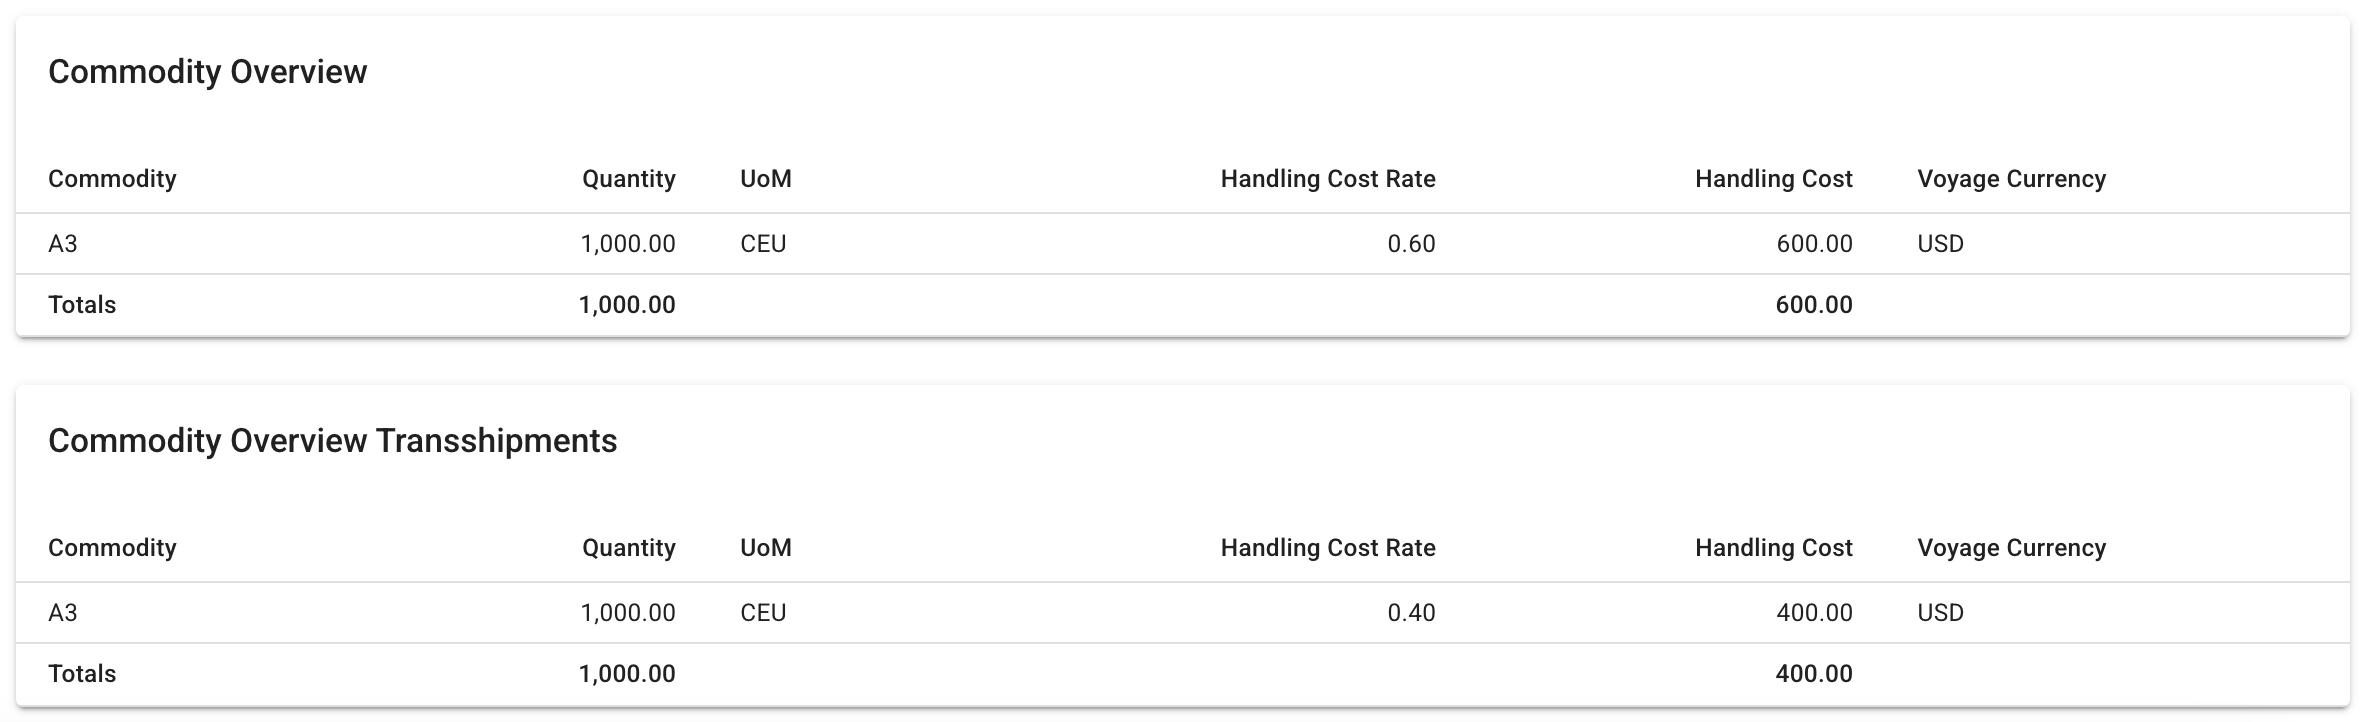This screenshot has height=722, width=2362.
Task: Click Voyage Currency header in first table
Action: [x=2011, y=179]
